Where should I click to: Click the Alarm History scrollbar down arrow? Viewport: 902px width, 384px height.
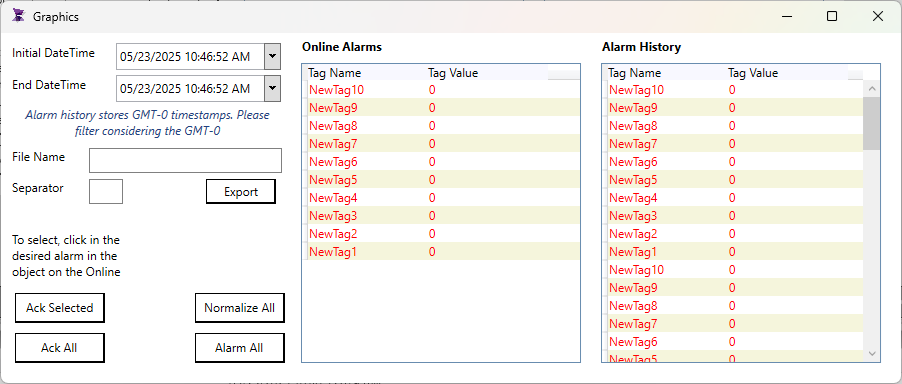872,353
